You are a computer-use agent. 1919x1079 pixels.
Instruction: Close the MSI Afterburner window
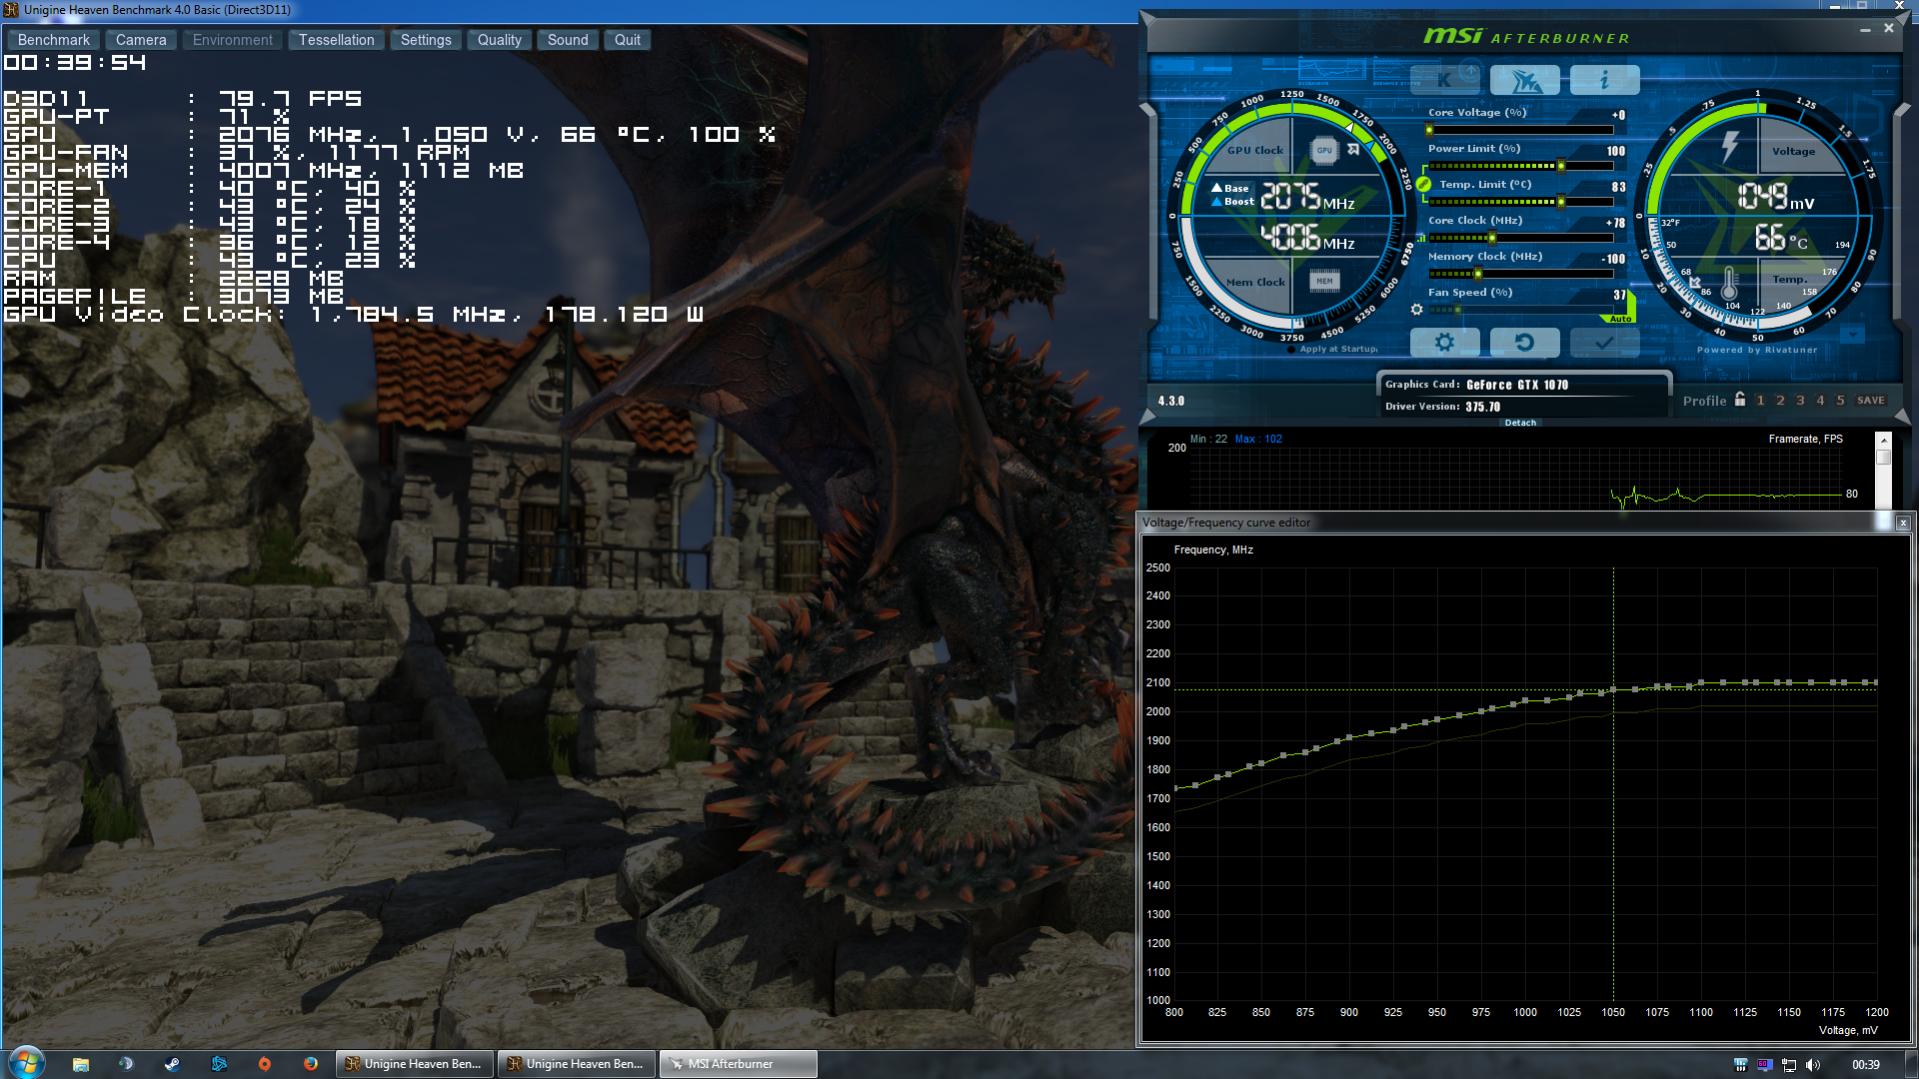1889,29
